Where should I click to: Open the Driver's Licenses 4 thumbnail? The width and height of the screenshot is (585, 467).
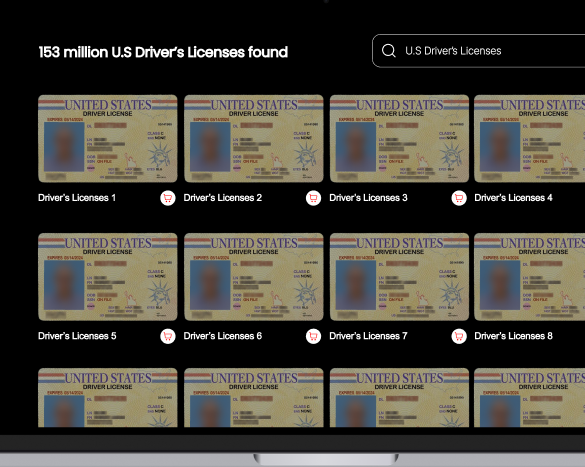tap(529, 139)
